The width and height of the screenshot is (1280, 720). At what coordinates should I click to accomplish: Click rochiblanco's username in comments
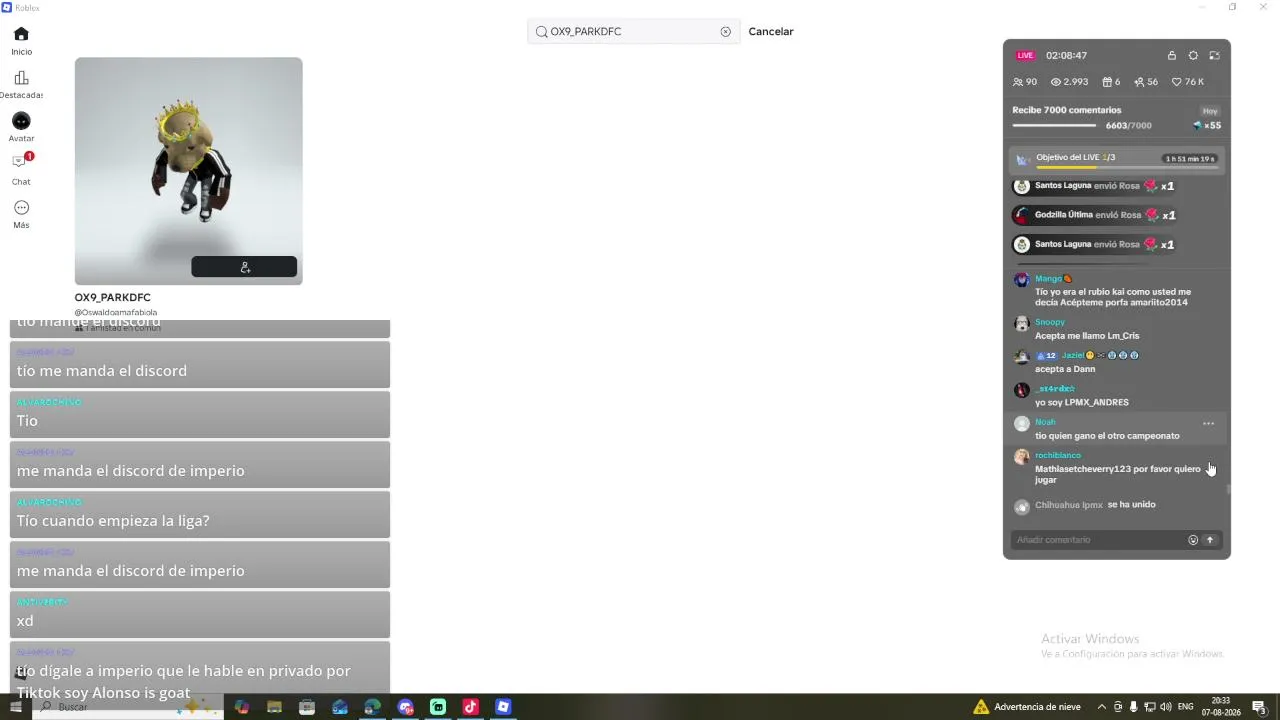tap(1057, 456)
